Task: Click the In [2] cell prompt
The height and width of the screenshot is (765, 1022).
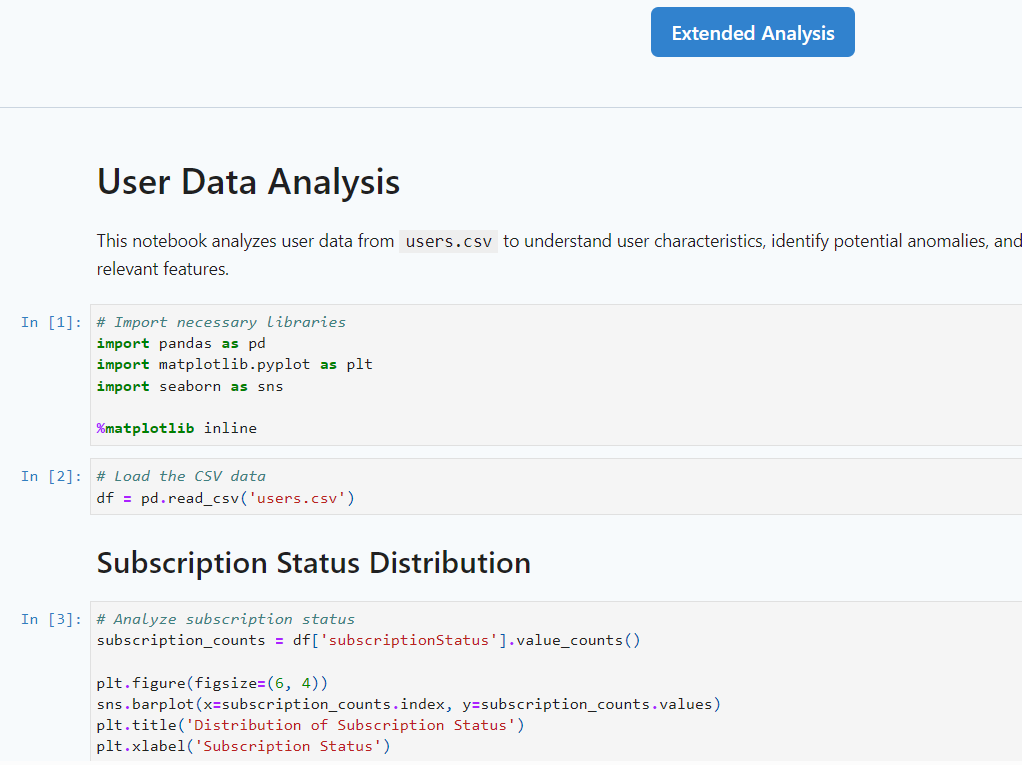Action: click(x=51, y=477)
